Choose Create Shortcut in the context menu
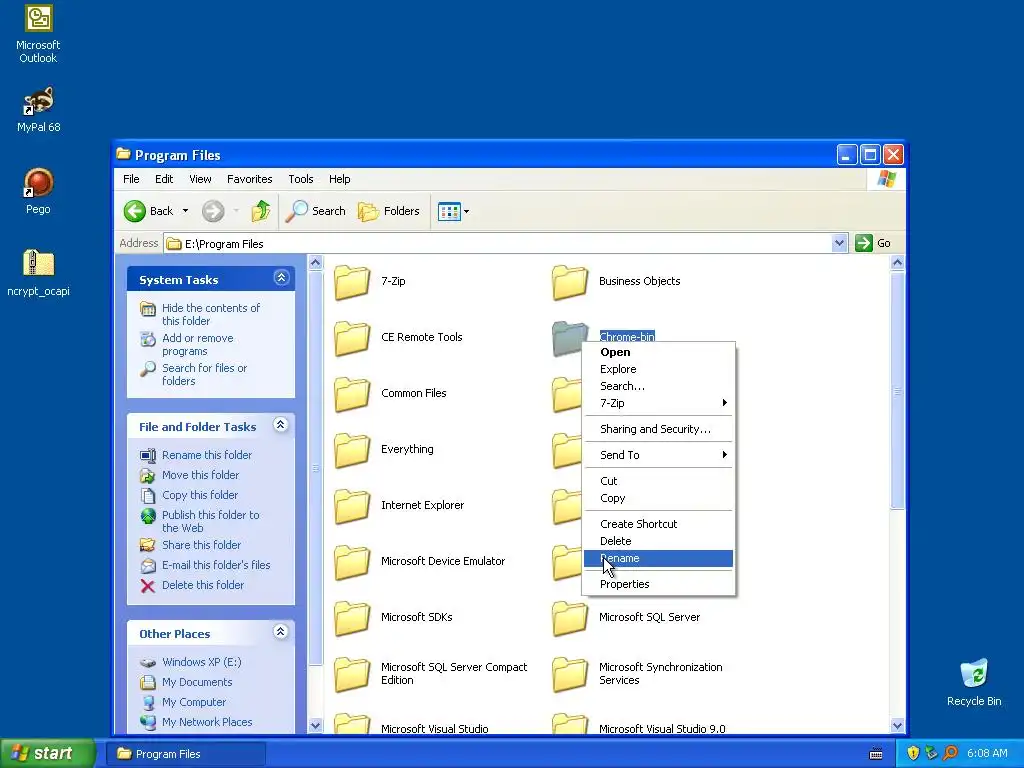1024x768 pixels. point(658,524)
